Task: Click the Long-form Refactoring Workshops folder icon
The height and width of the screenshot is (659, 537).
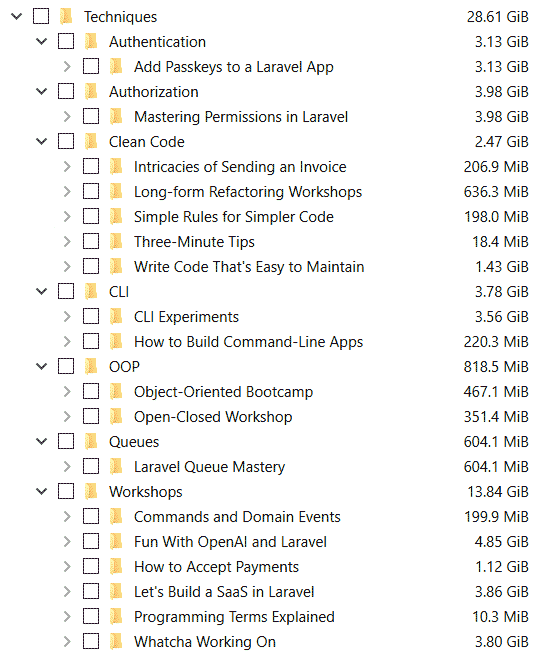Action: click(x=116, y=192)
